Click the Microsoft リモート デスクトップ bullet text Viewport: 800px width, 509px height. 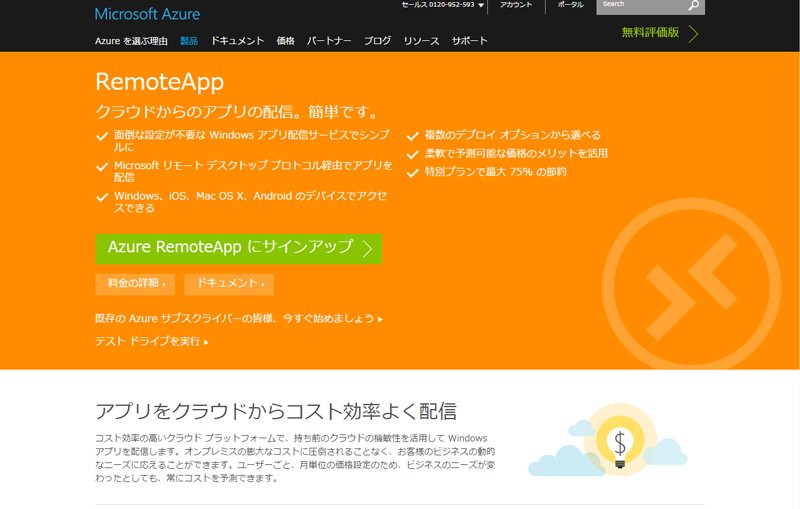click(x=253, y=171)
